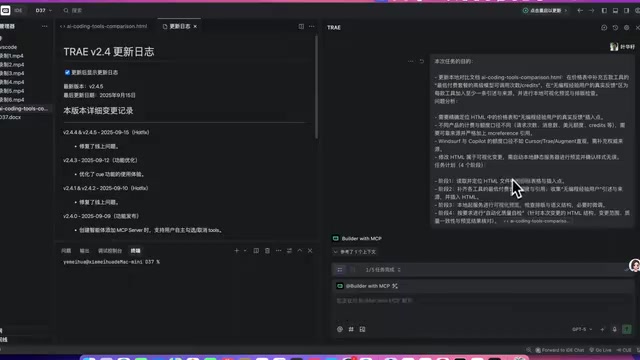
Task: Select the 更新日志 tab
Action: tap(180, 26)
